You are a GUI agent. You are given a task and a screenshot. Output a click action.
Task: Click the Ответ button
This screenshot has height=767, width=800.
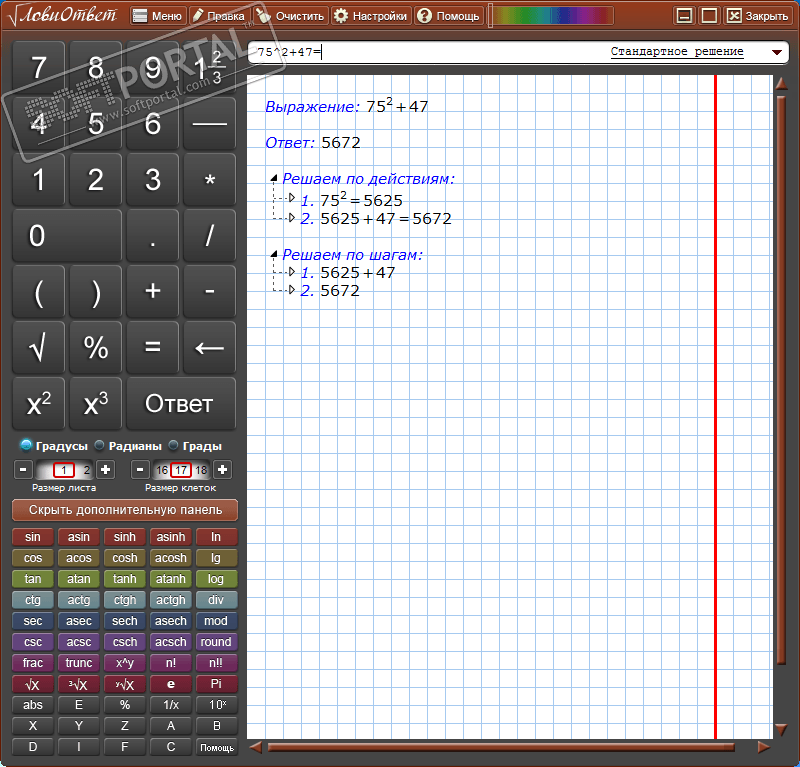(181, 404)
